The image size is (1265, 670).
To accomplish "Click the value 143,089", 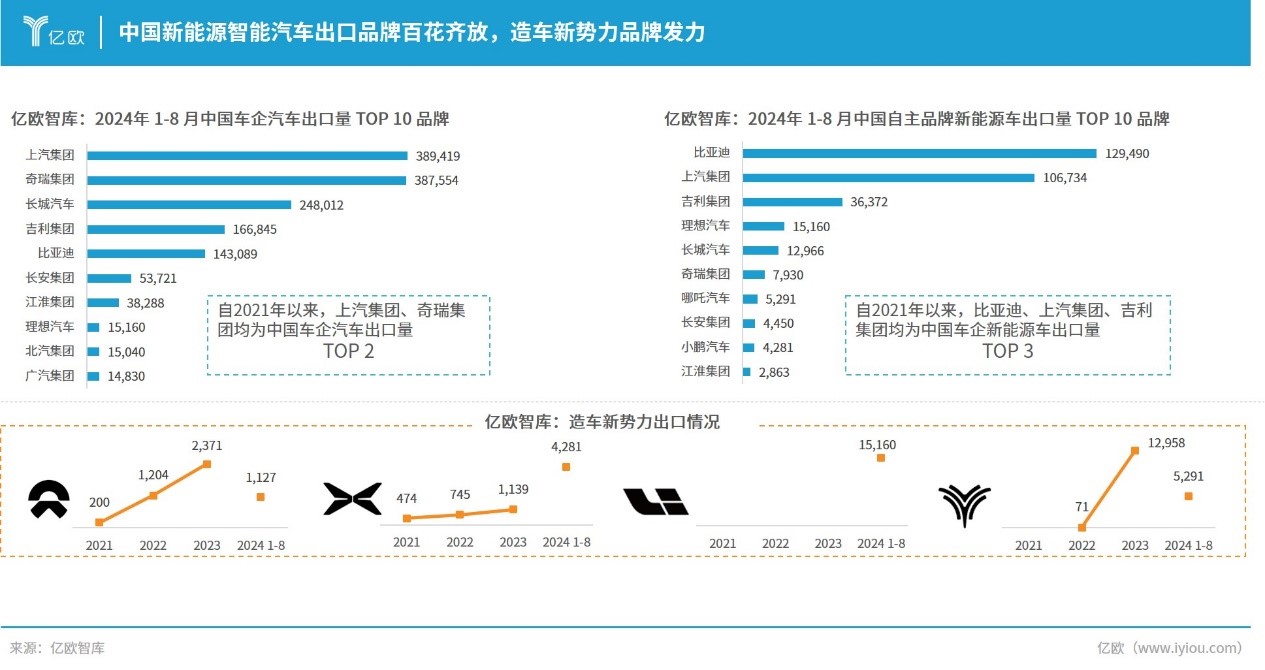I will click(234, 254).
